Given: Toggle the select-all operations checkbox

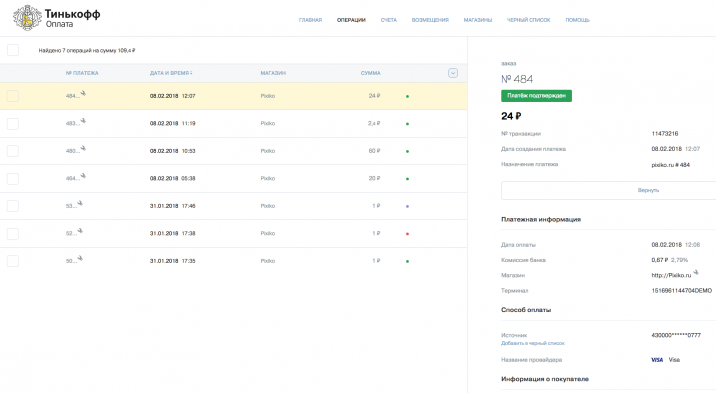Looking at the screenshot, I should (13, 50).
